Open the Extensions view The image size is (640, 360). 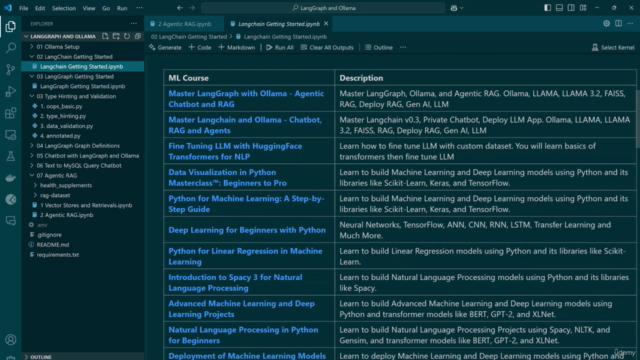(x=11, y=113)
